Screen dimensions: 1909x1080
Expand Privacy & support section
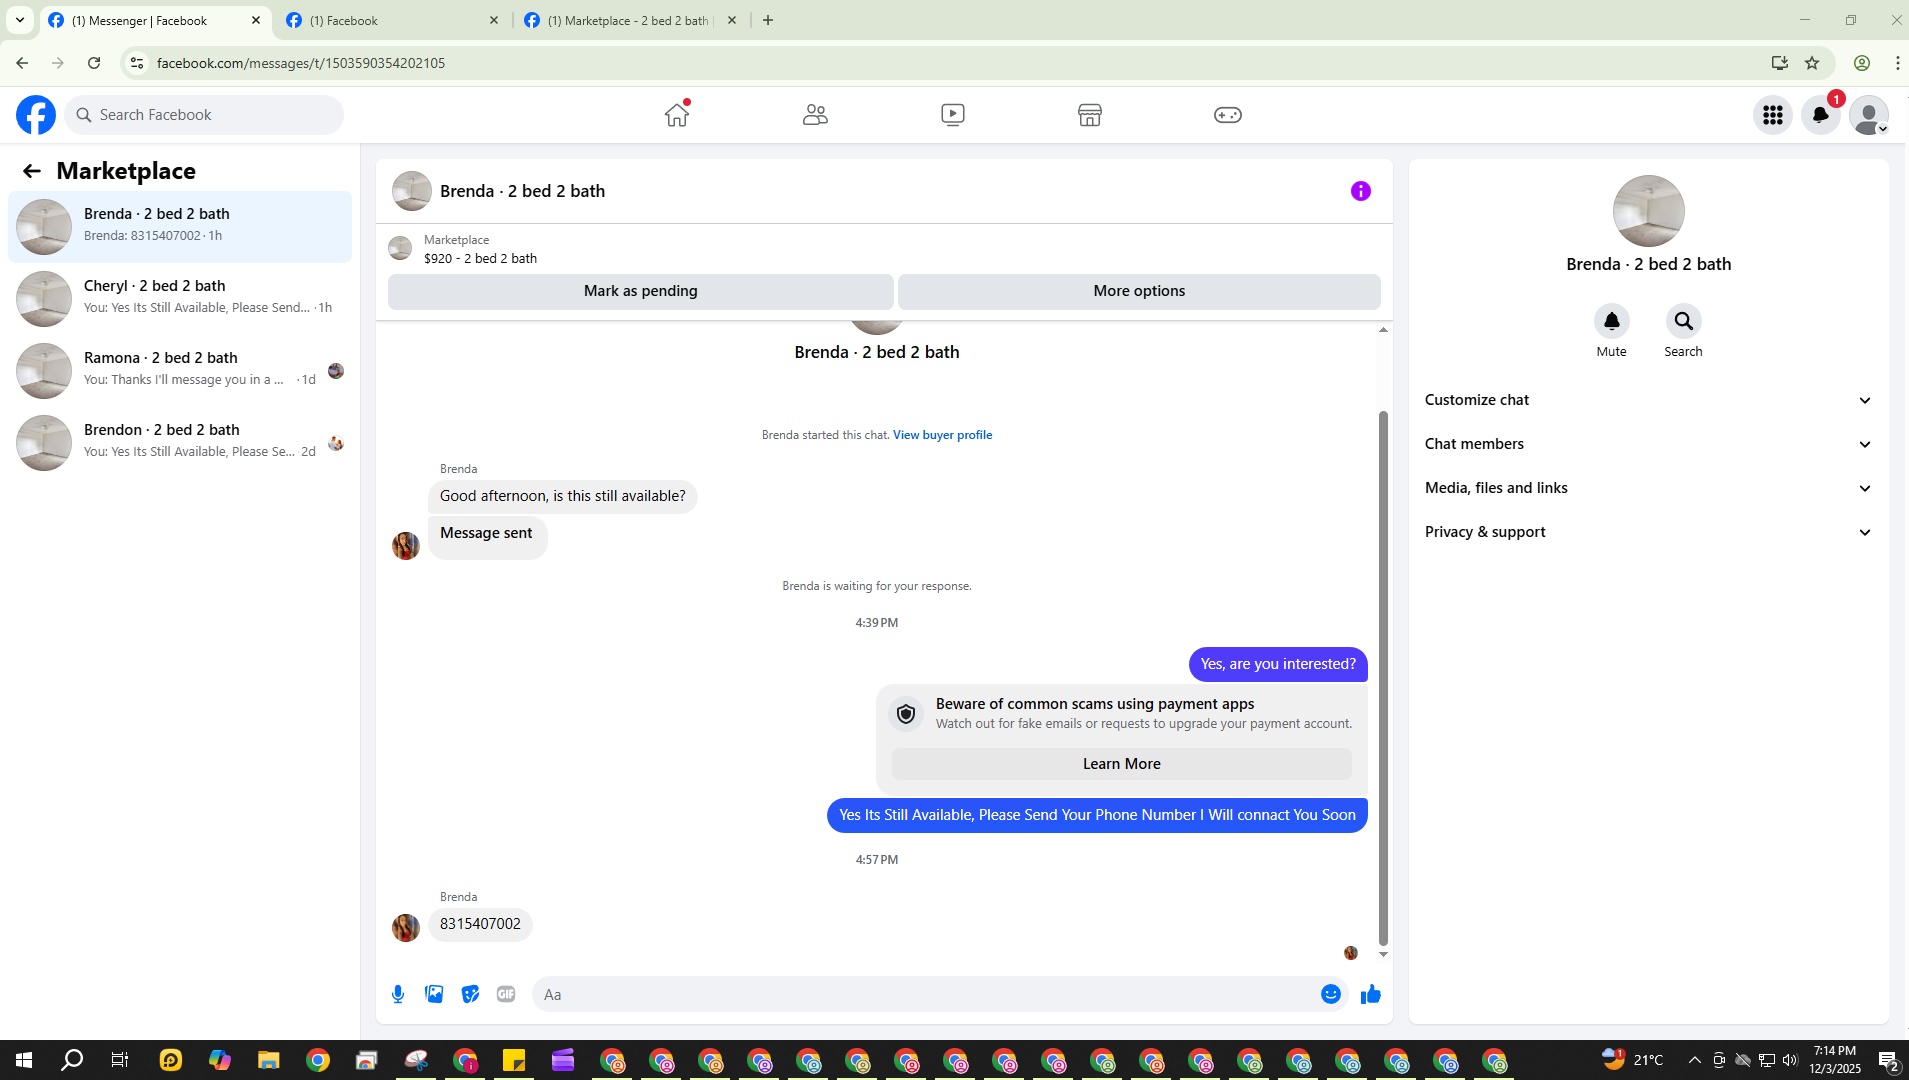[1648, 532]
